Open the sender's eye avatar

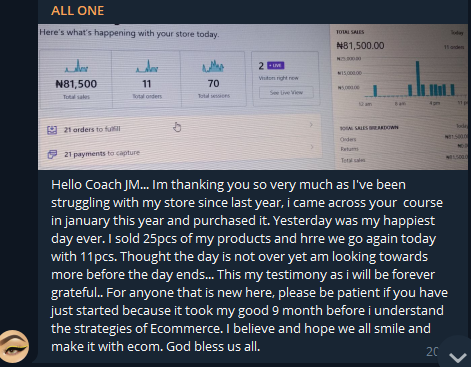point(14,346)
